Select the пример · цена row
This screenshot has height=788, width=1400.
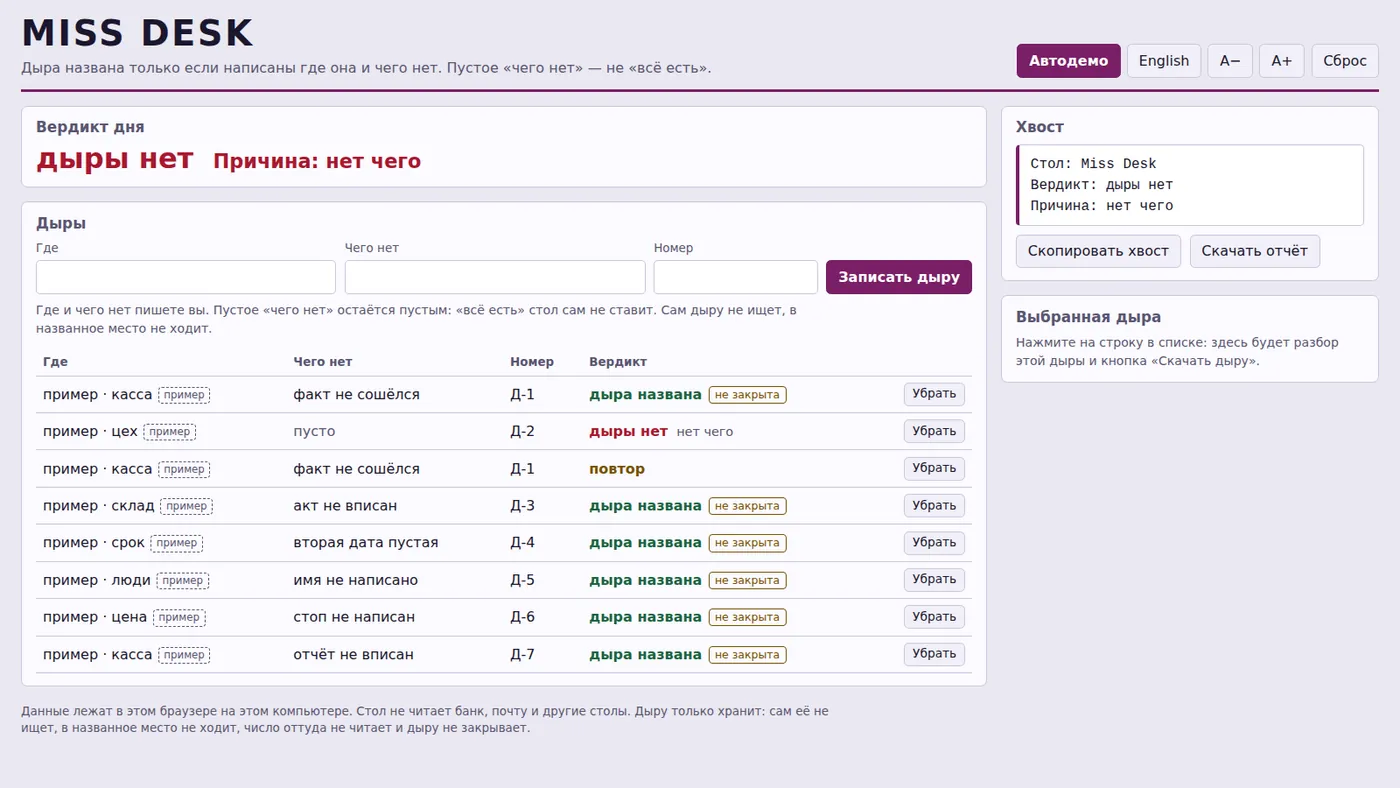504,617
